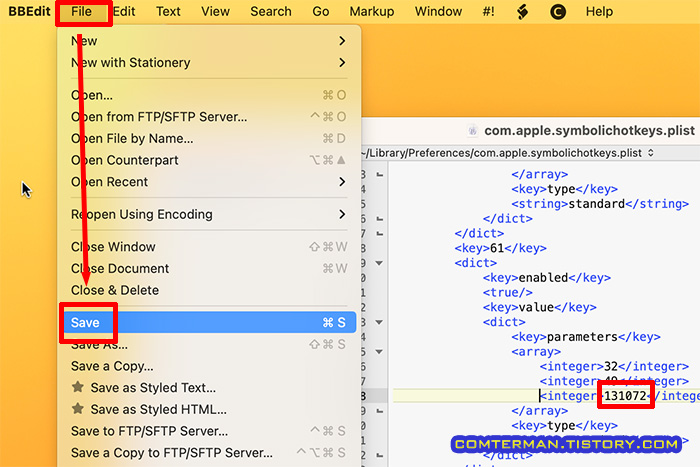Choose Save a Copy to FTP/SFTP Server...
This screenshot has width=700, height=467.
tap(209, 453)
